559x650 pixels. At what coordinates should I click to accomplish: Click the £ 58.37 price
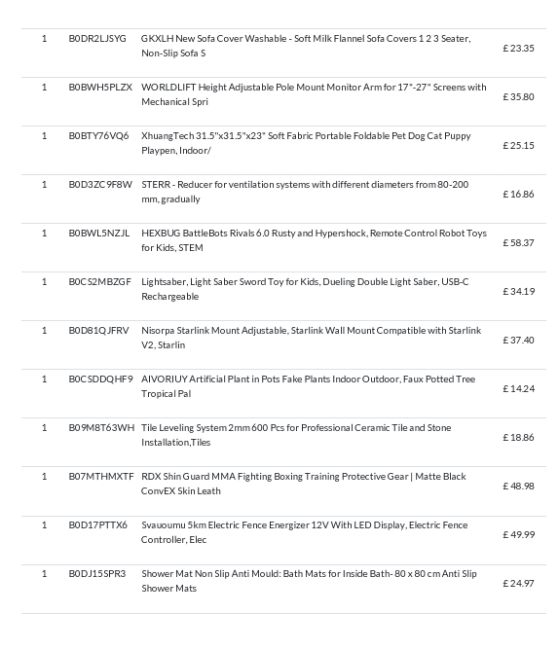coord(518,243)
